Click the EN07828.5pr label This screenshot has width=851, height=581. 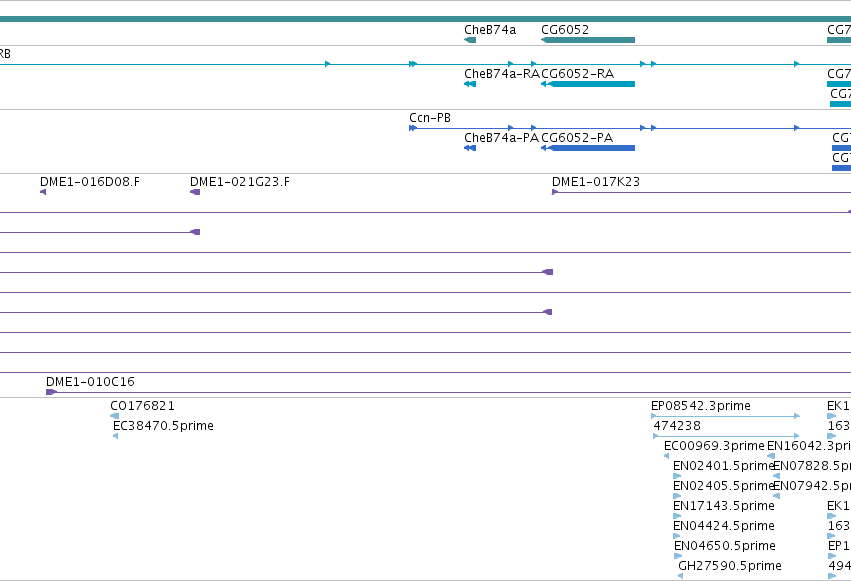click(x=812, y=466)
